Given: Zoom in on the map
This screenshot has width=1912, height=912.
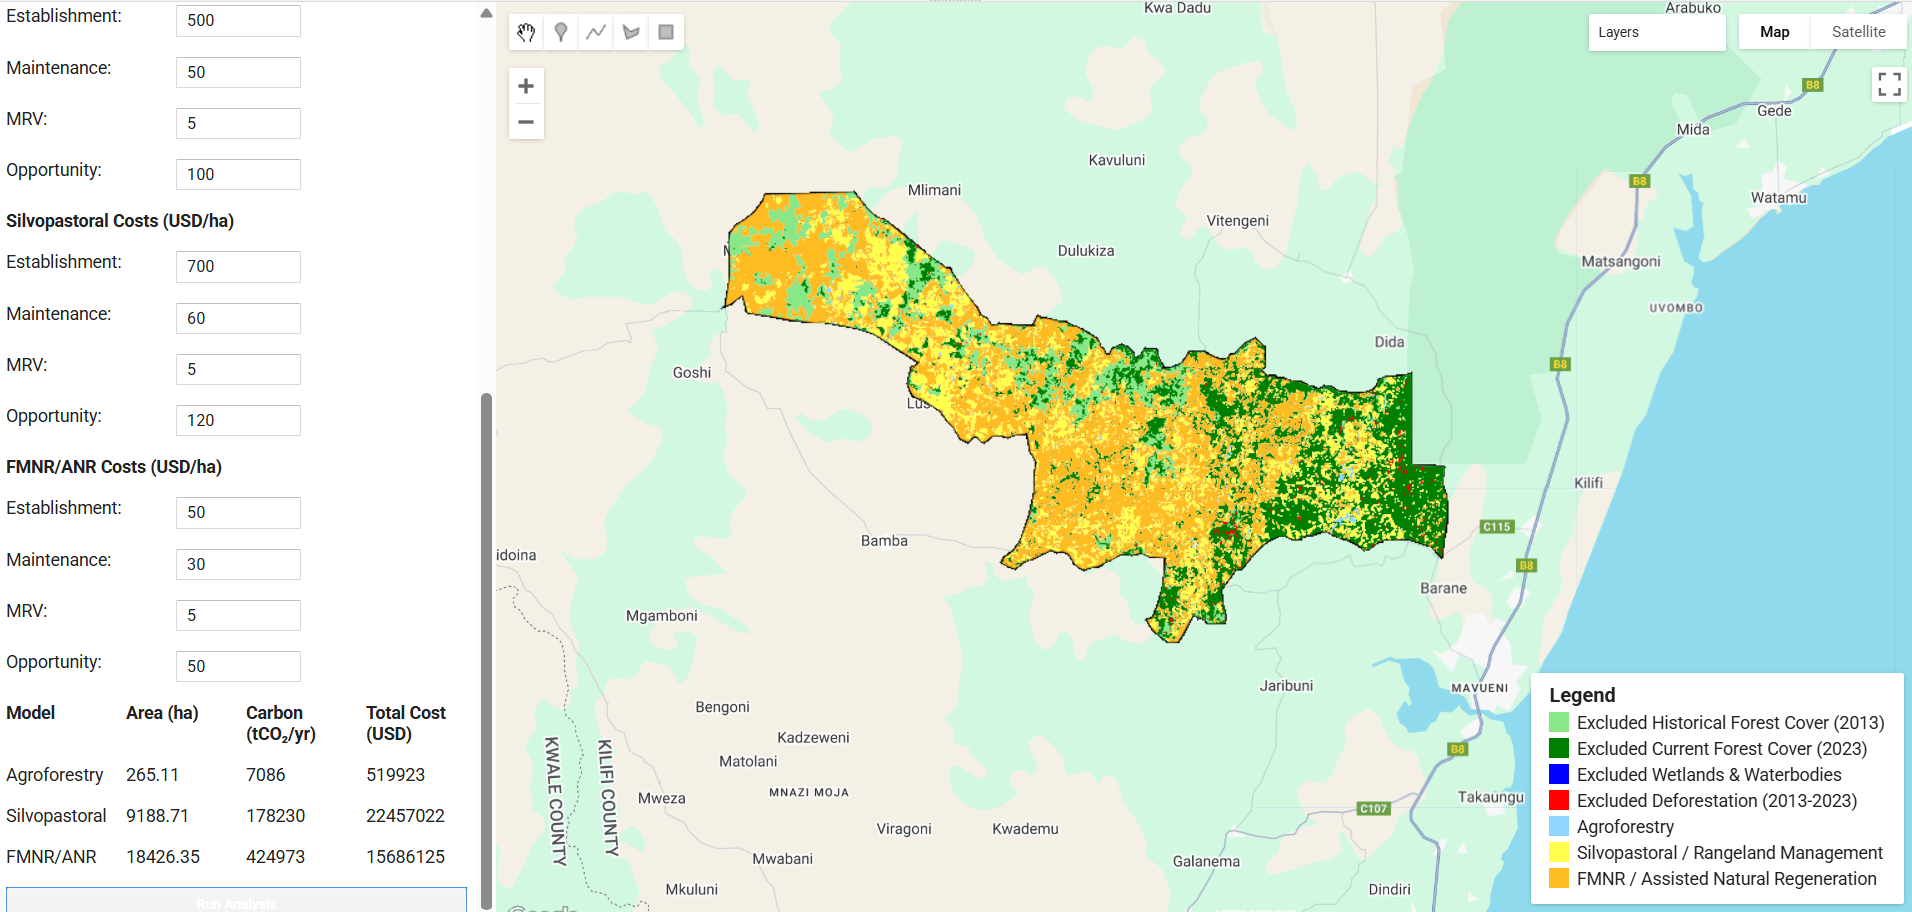Looking at the screenshot, I should (526, 86).
